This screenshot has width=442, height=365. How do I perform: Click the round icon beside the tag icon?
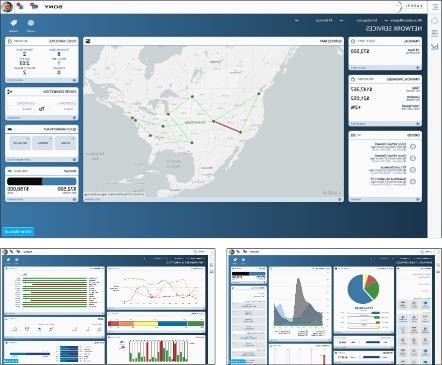pyautogui.click(x=31, y=23)
